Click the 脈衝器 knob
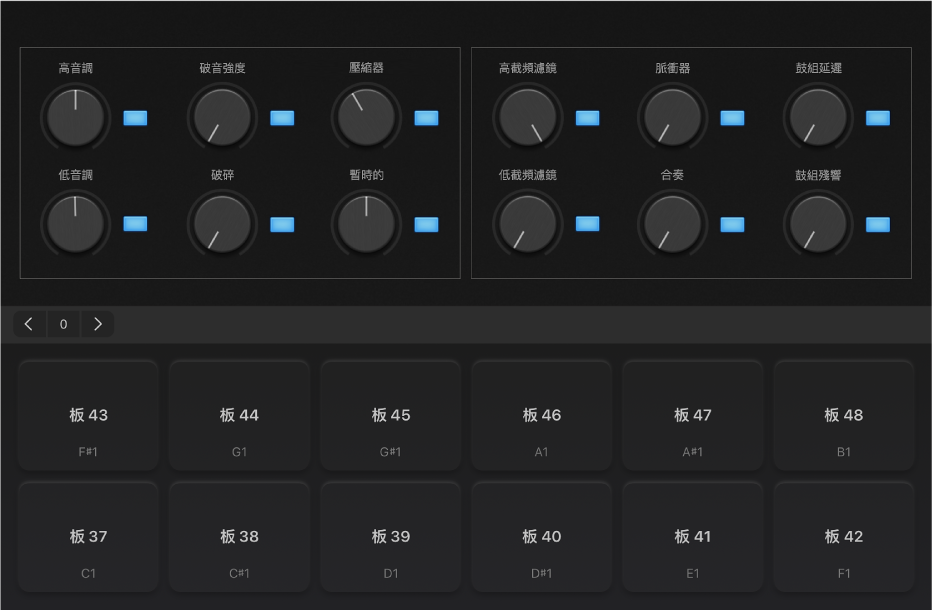Screen dimensions: 934x612 click(x=673, y=117)
